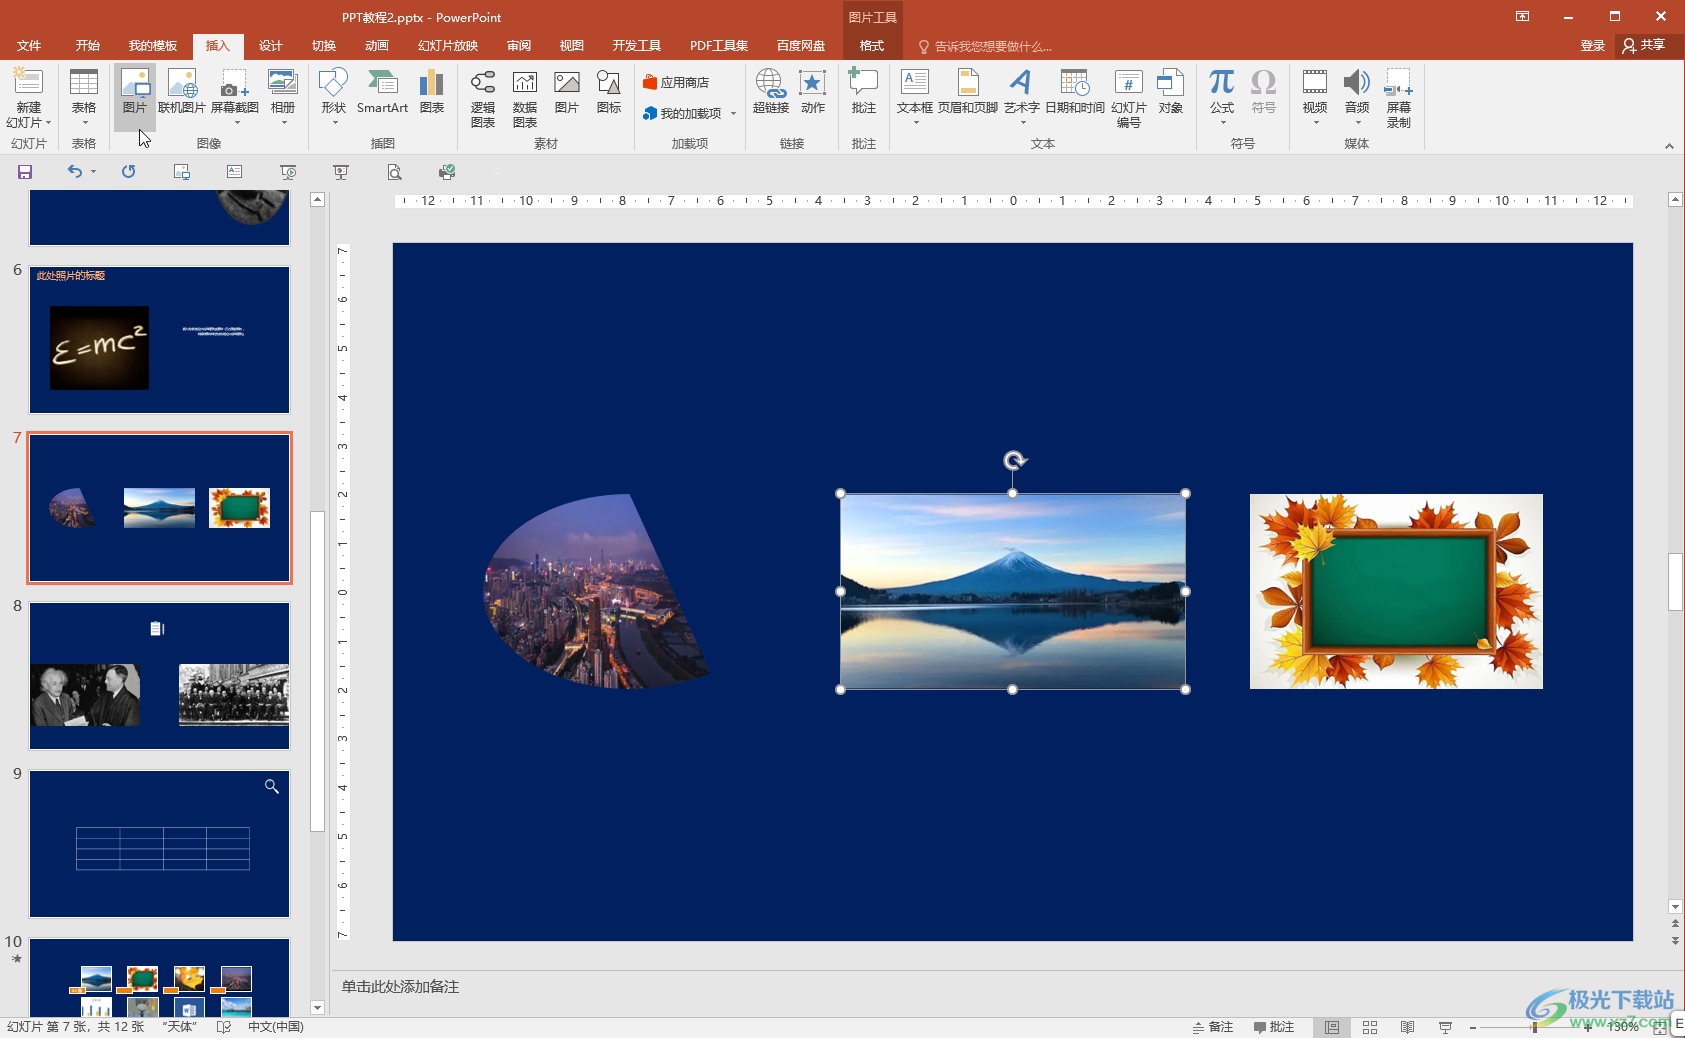
Task: Click the save icon in quick access toolbar
Action: click(25, 172)
